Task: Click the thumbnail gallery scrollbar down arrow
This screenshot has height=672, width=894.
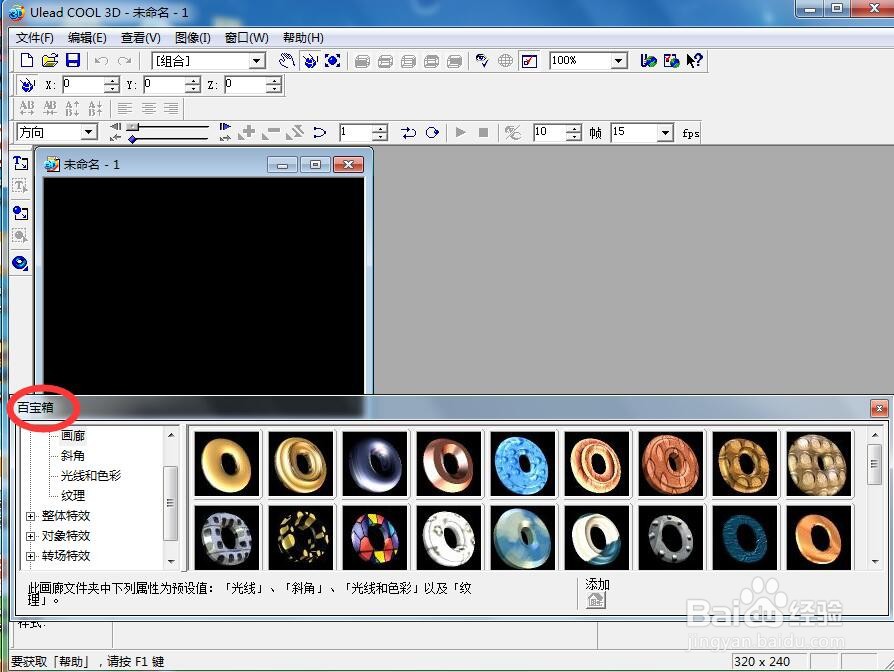Action: (x=875, y=561)
